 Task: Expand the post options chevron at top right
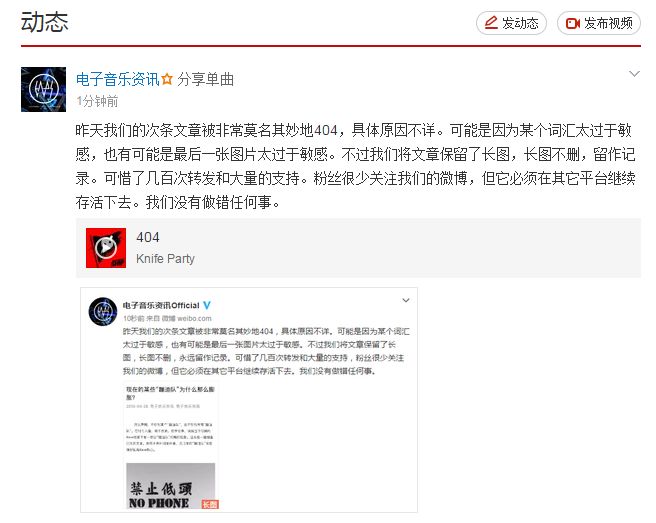[634, 74]
